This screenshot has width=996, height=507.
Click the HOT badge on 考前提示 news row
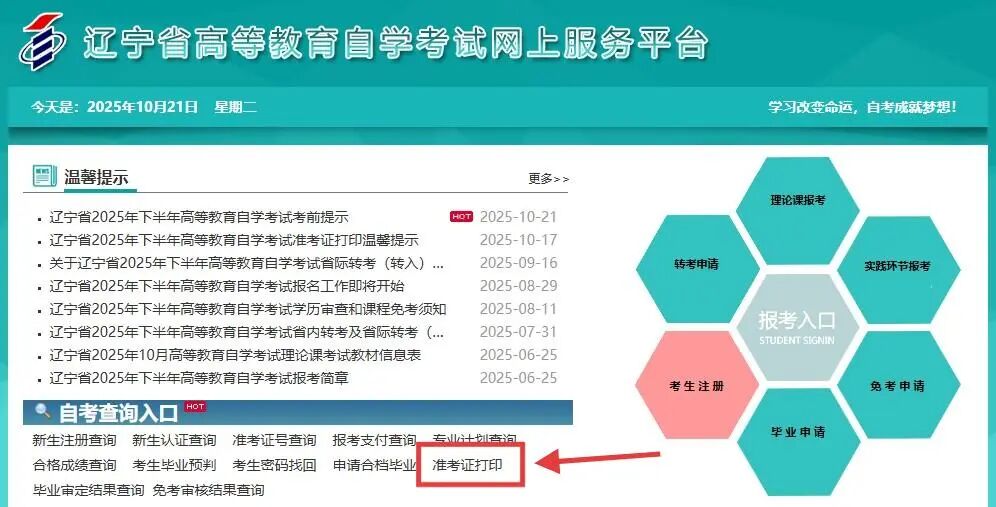pyautogui.click(x=462, y=217)
